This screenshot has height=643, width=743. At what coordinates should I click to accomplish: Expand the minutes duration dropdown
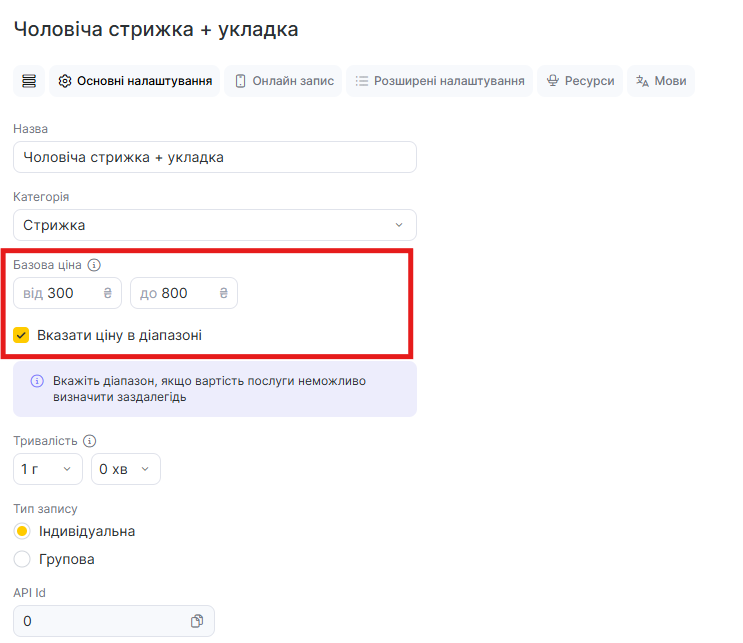[x=126, y=469]
